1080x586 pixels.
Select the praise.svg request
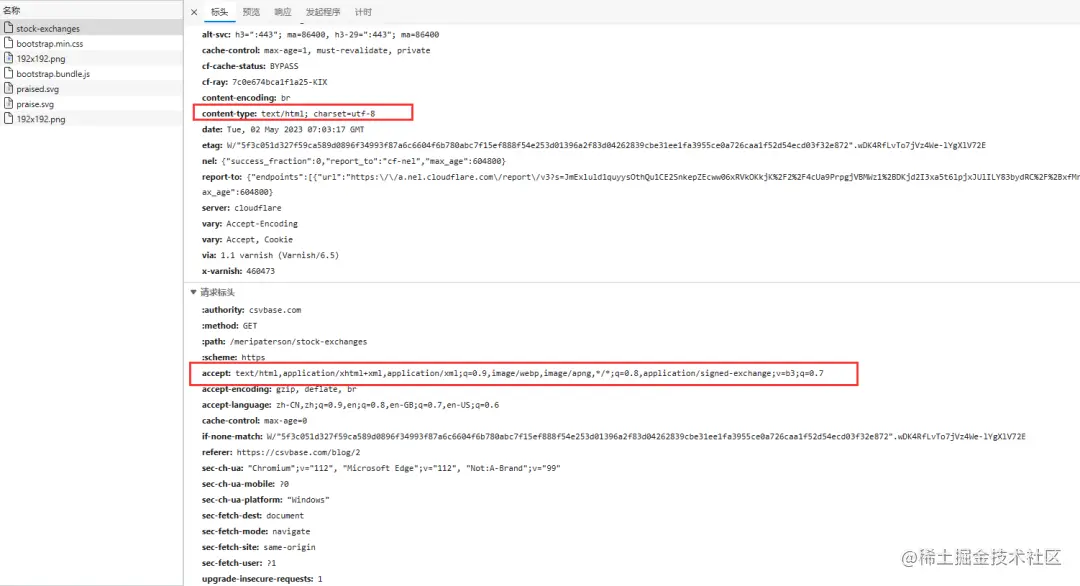click(92, 104)
